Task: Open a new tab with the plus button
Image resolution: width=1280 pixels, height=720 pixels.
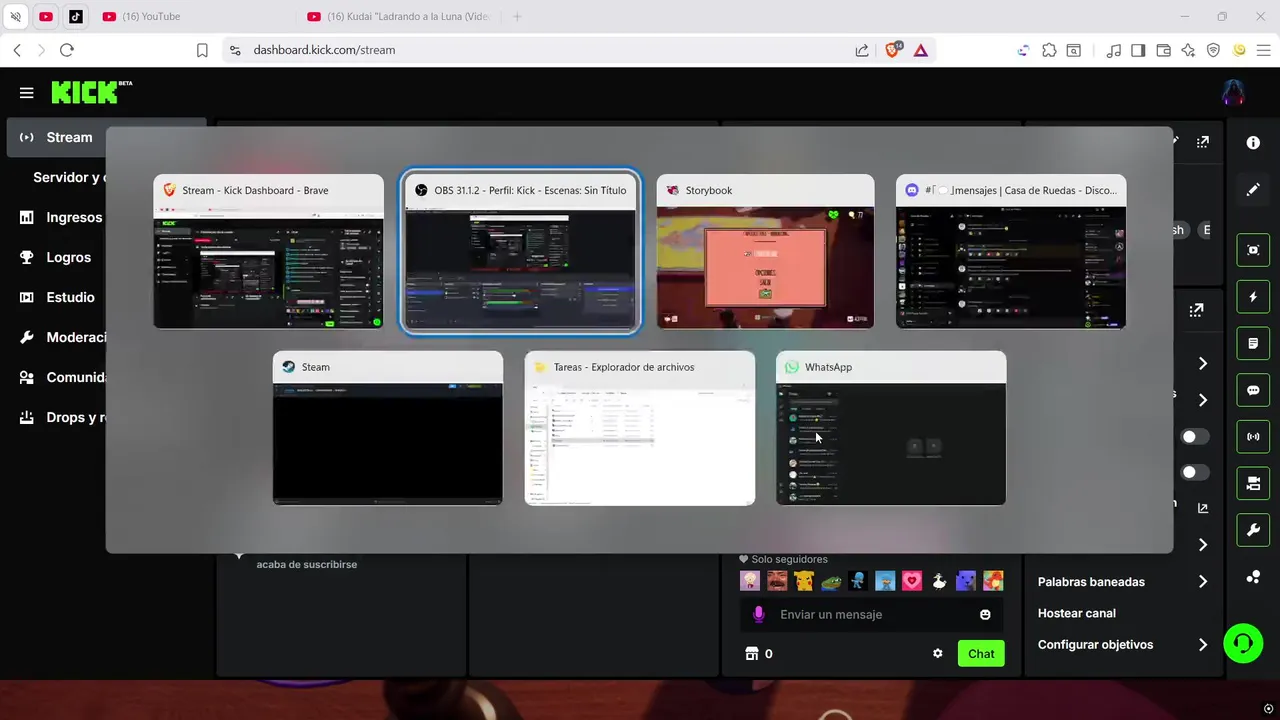Action: pos(517,16)
